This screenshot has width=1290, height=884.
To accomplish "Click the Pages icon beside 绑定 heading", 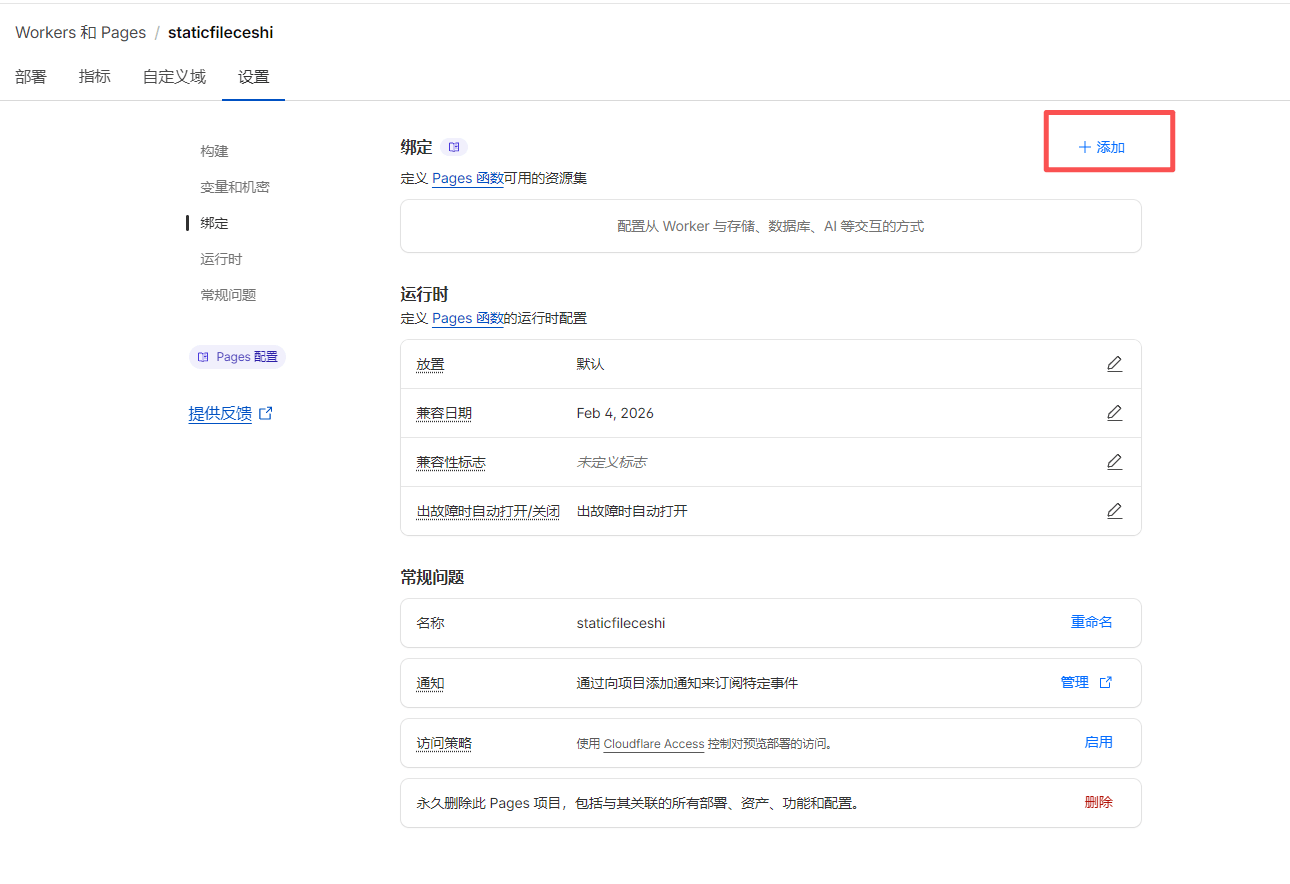I will [455, 146].
